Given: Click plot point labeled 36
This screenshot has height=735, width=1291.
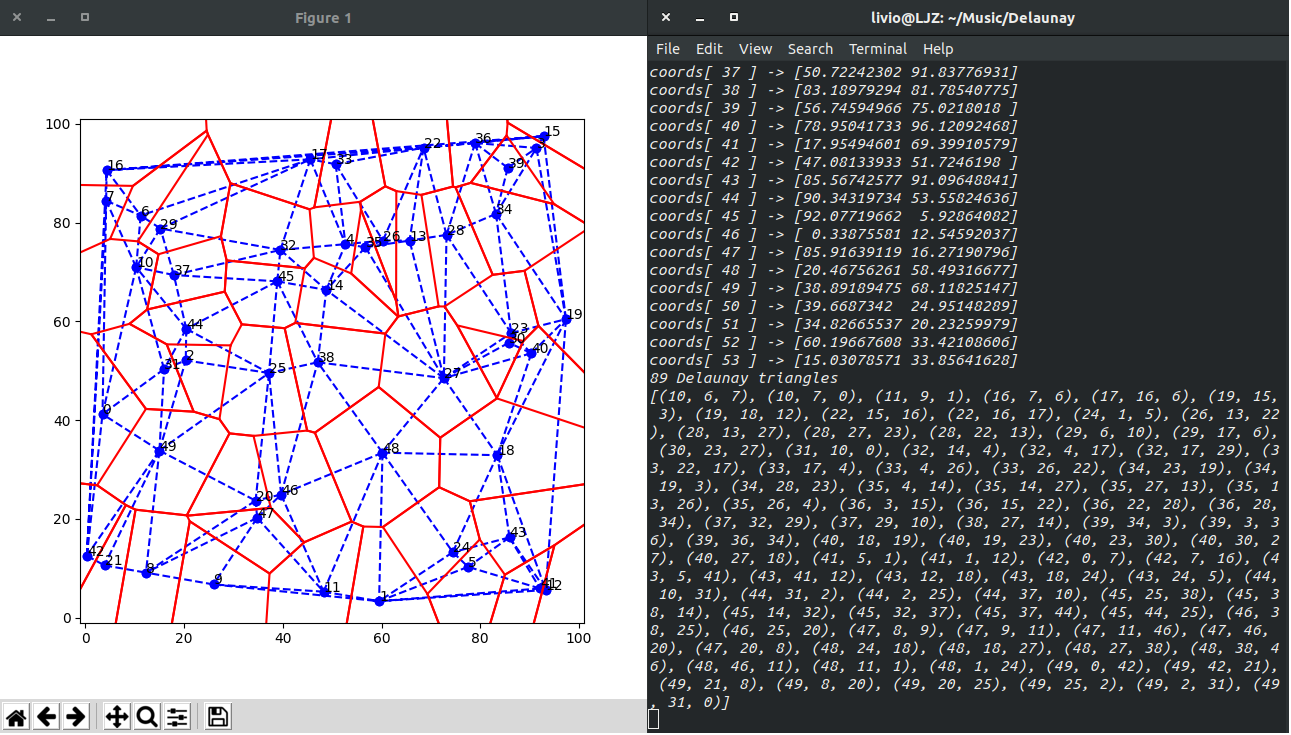Looking at the screenshot, I should click(475, 143).
